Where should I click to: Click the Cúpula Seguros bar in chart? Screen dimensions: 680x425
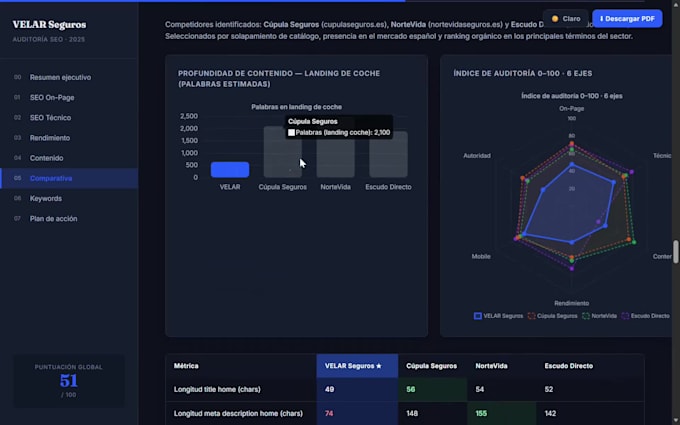pos(283,152)
